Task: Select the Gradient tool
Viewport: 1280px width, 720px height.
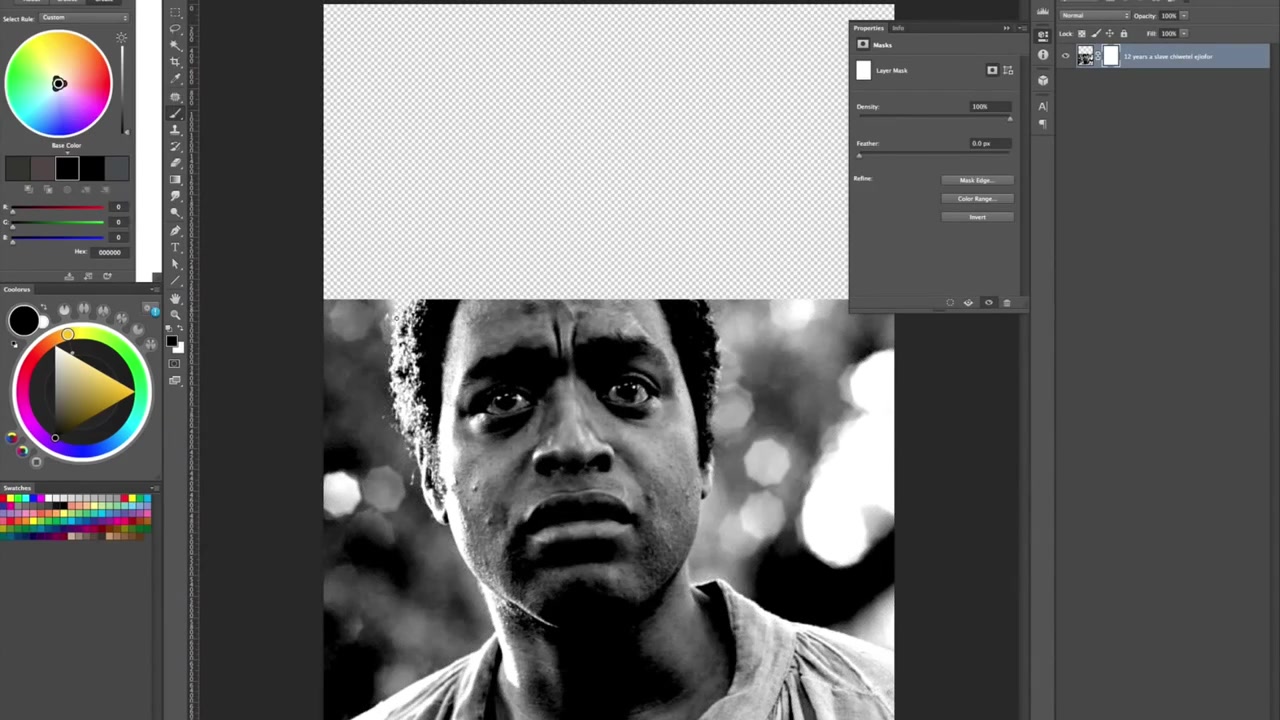Action: point(175,179)
